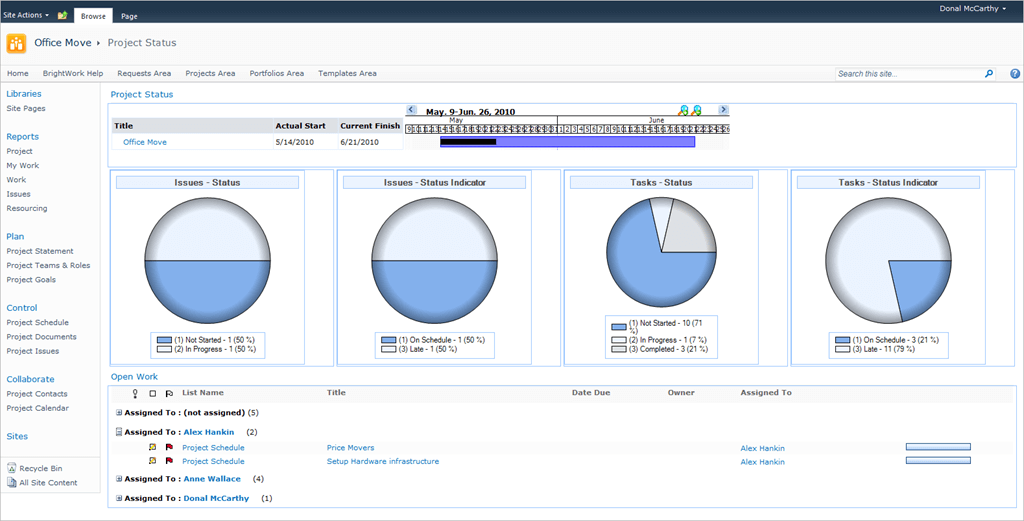
Task: Click the Gantt scroll right arrow
Action: click(x=723, y=110)
